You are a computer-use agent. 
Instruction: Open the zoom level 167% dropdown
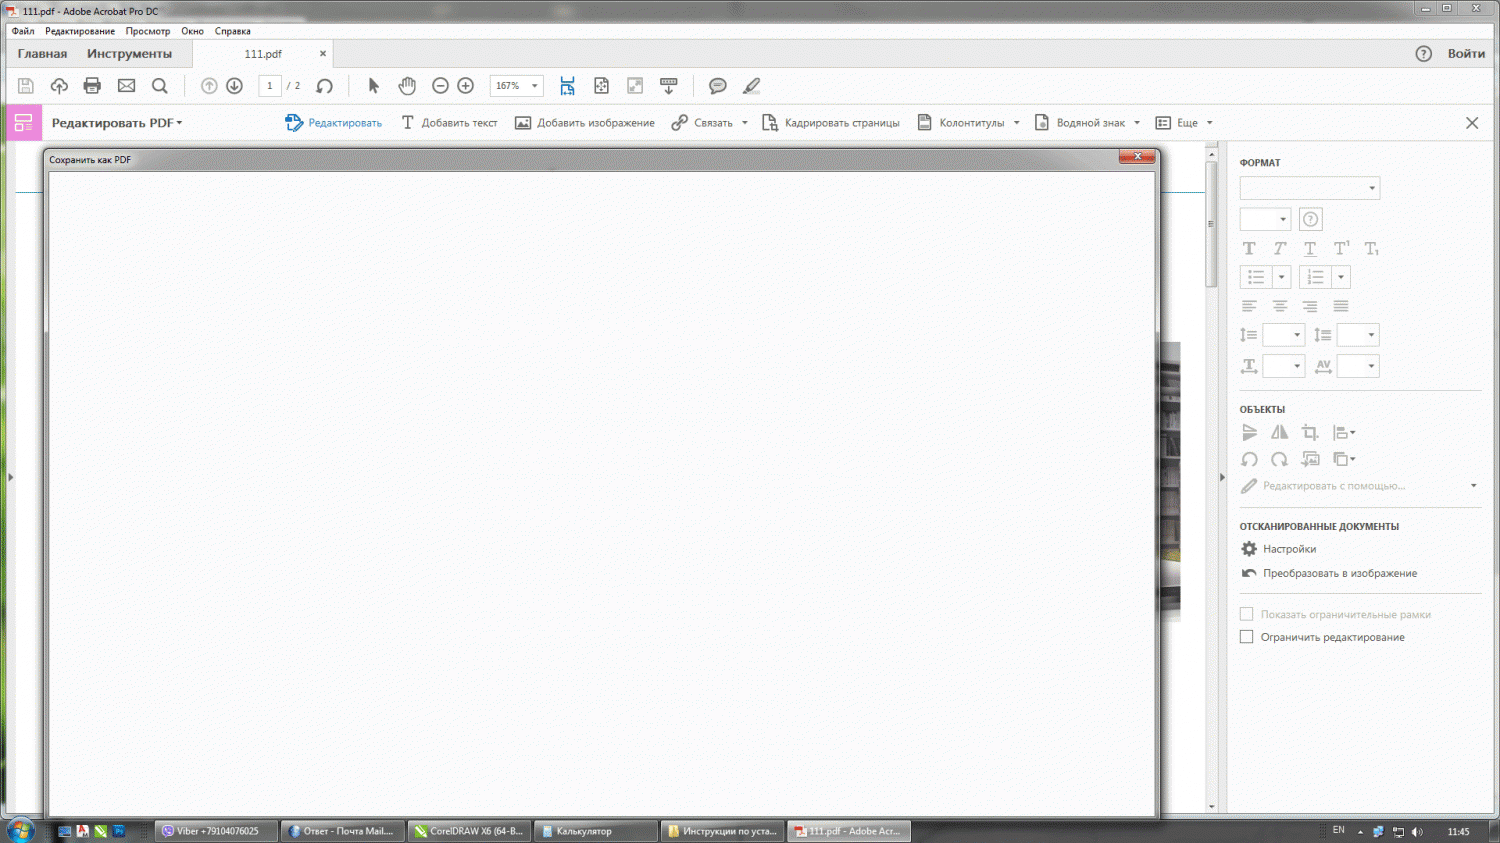[x=534, y=86]
